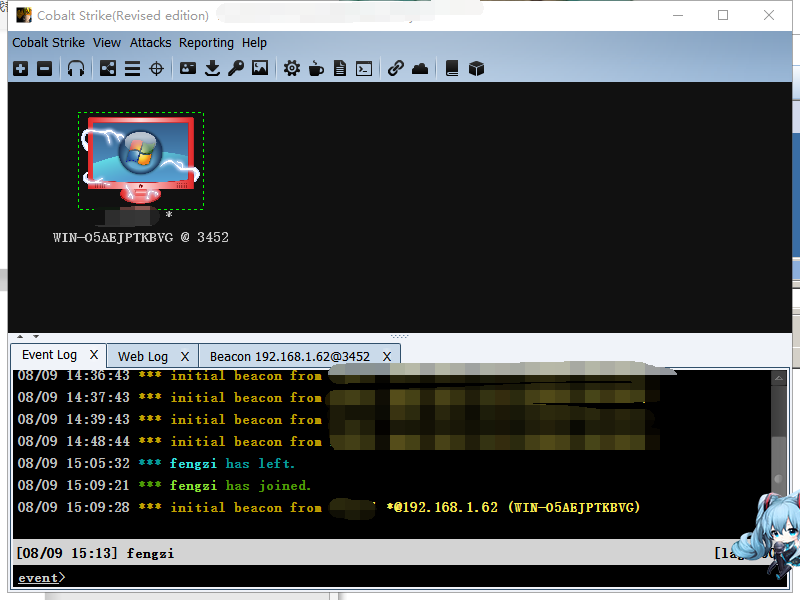Expand panel with the small down arrow
Screen dimensions: 800x600
36,336
